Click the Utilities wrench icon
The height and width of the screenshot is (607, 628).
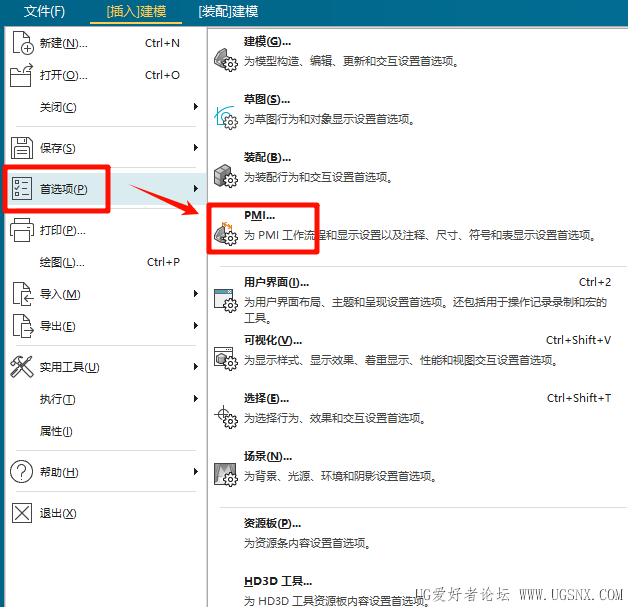[22, 367]
